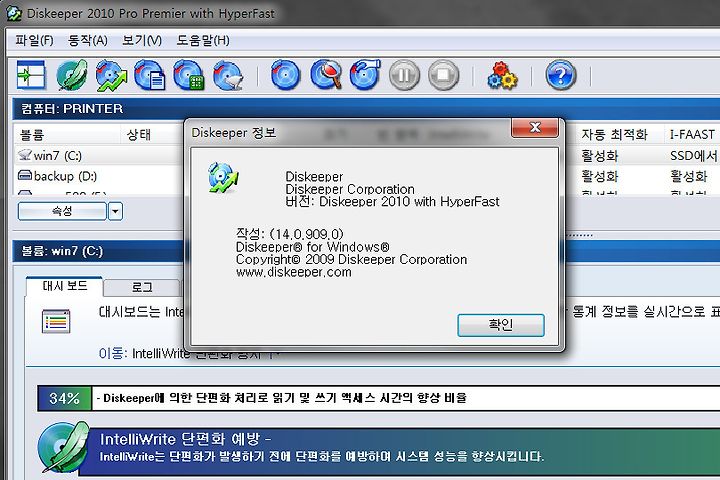Click the 볼륨 column header
The image size is (720, 480).
click(68, 135)
